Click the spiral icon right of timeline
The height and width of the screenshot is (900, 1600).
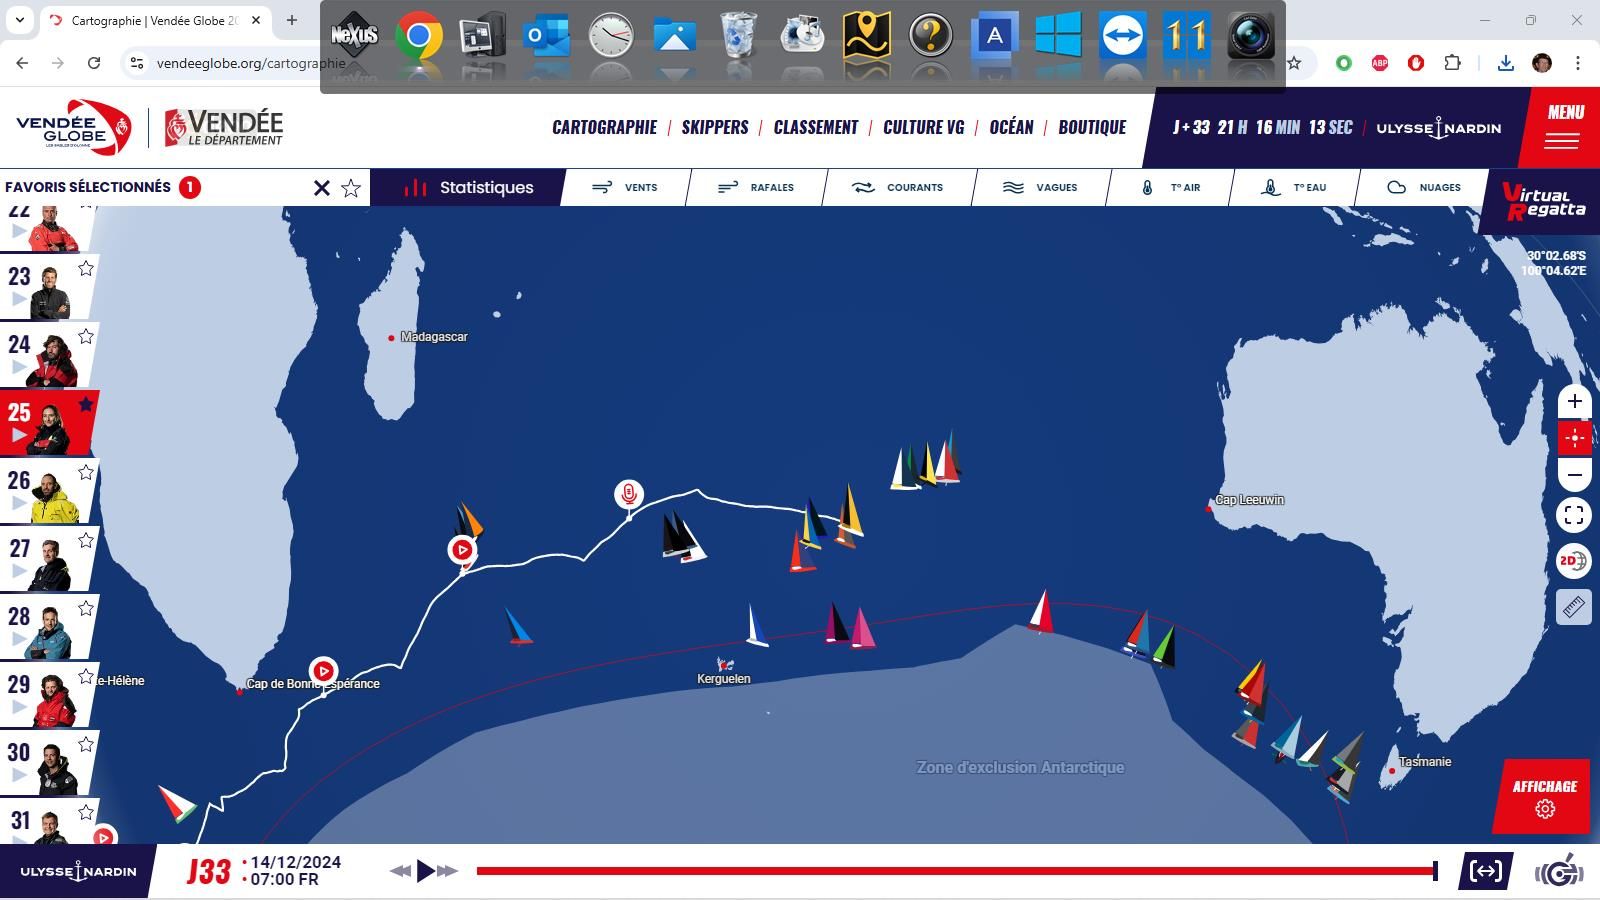(1559, 872)
